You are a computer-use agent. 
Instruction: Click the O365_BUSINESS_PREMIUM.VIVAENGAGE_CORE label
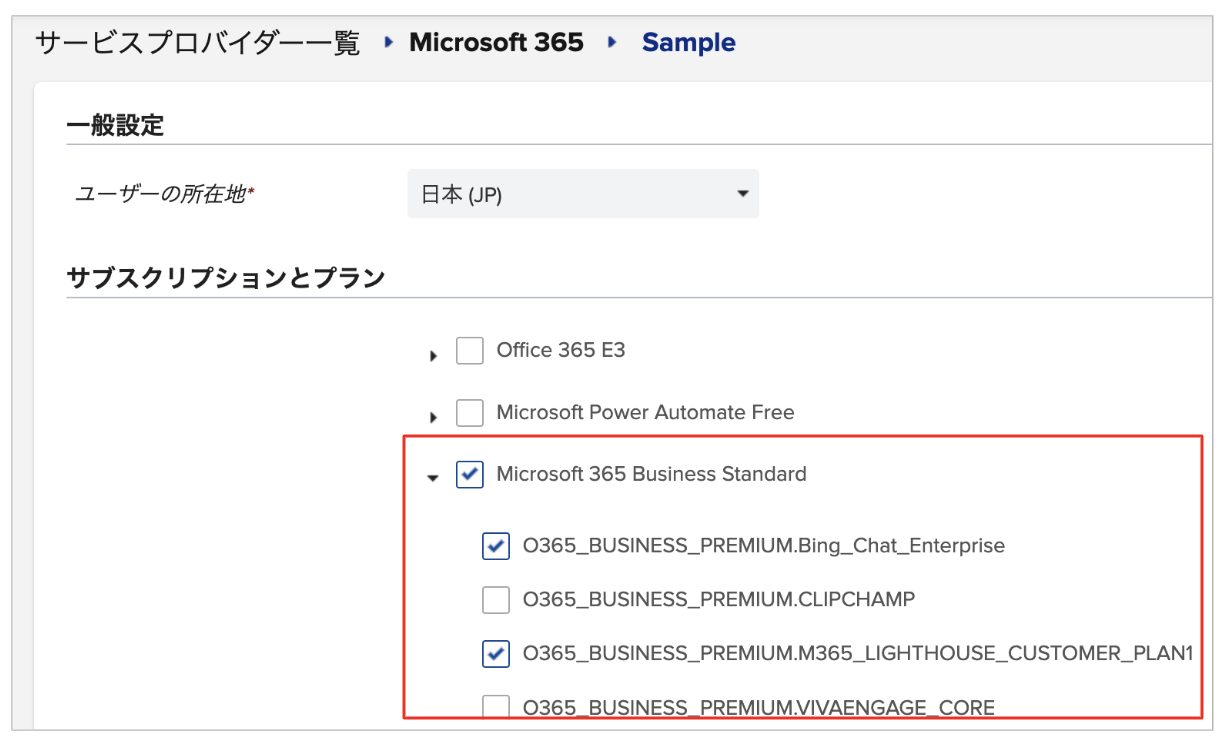point(759,708)
